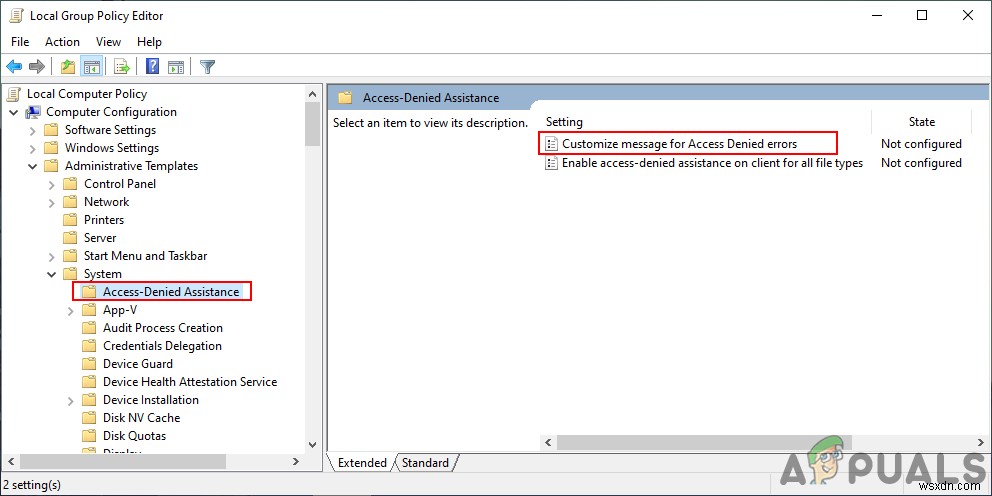Select Credentials Delegation in the tree
The width and height of the screenshot is (992, 496).
pos(163,346)
